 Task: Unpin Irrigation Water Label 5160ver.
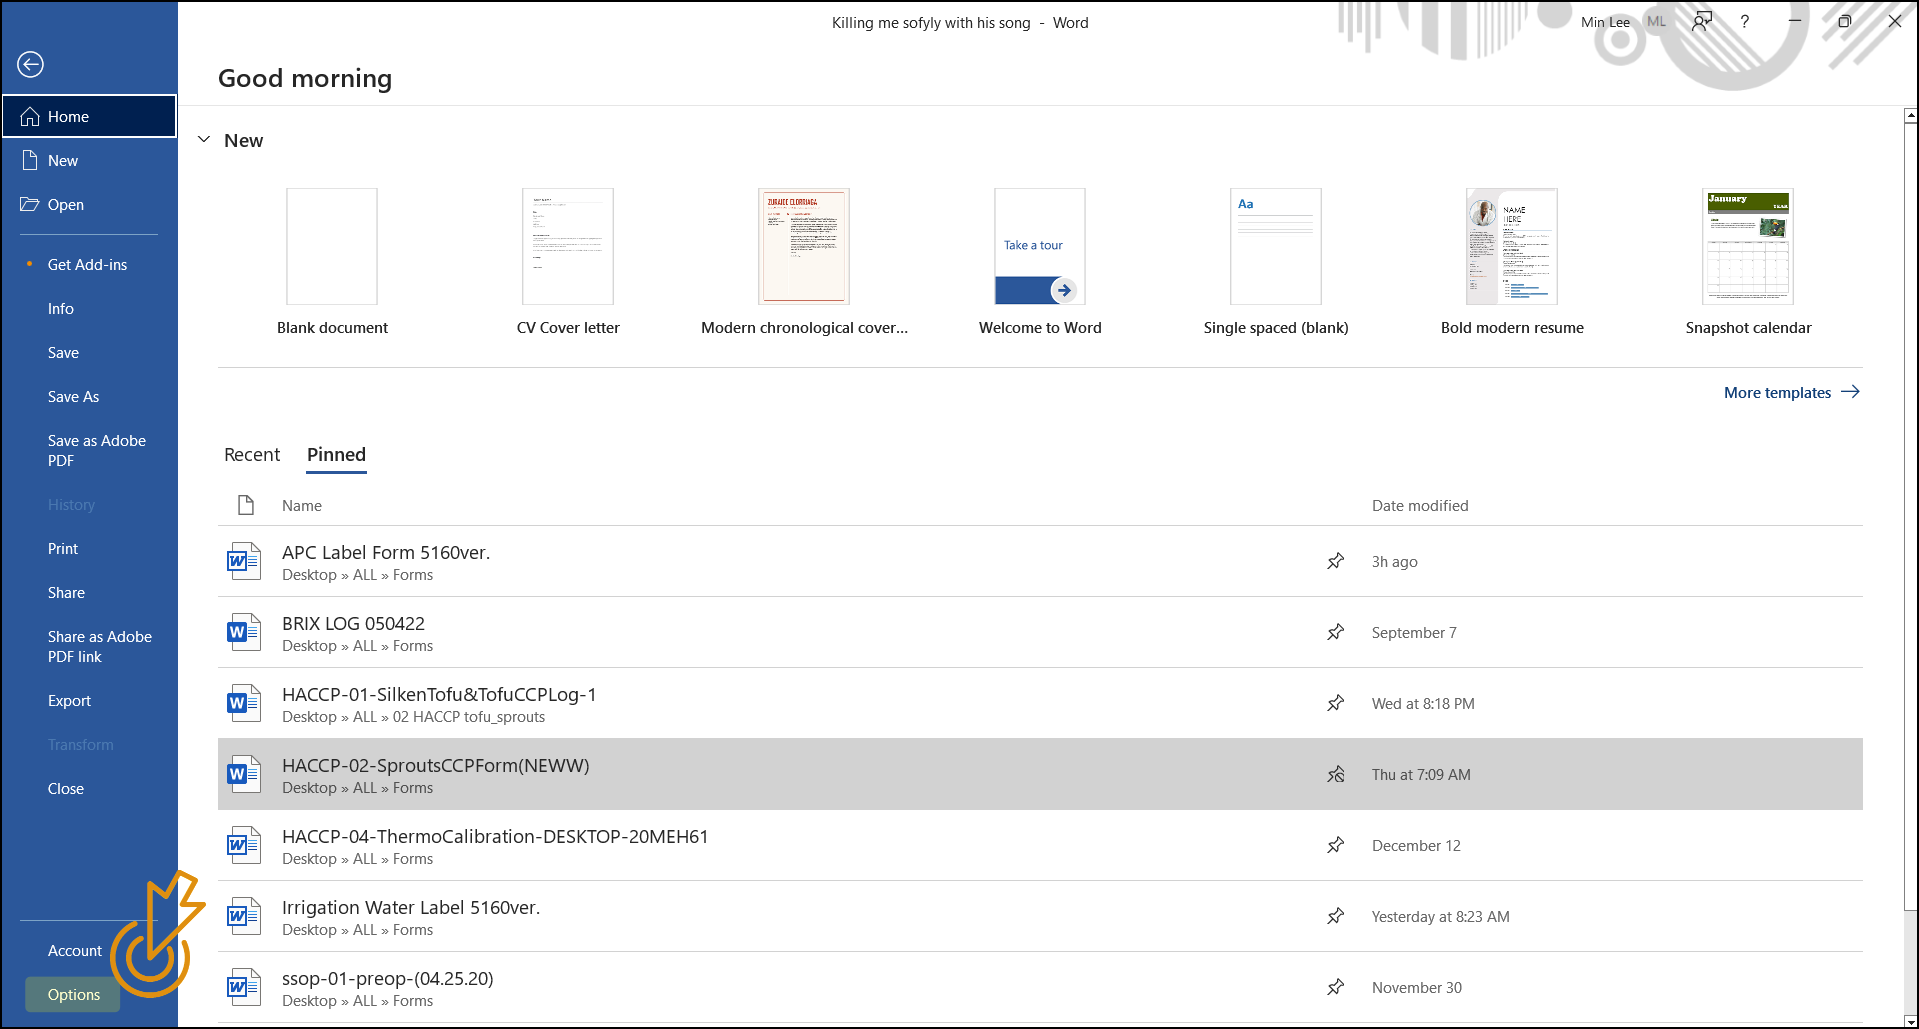[x=1335, y=916]
